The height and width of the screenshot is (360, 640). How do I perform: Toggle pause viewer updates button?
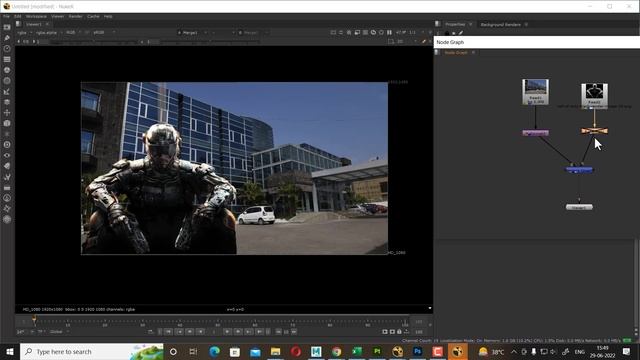click(x=389, y=32)
